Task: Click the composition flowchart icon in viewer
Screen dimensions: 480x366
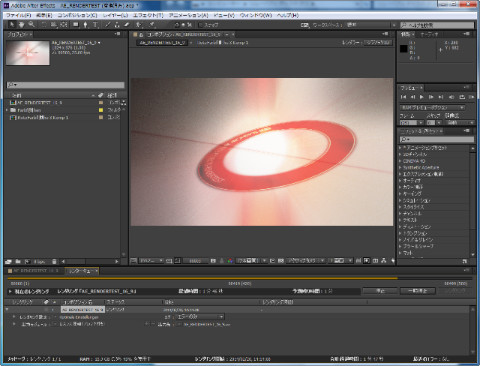Action: [384, 261]
